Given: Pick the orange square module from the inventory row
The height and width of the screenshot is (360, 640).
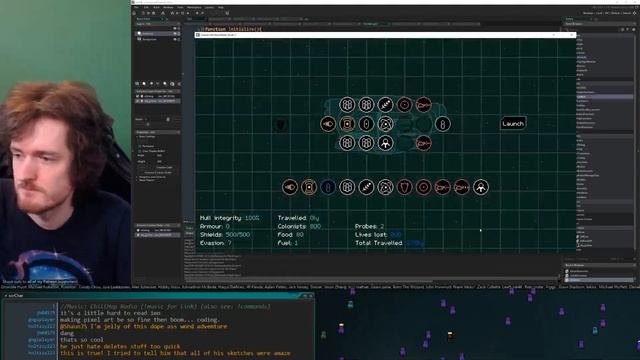Looking at the screenshot, I should (x=309, y=187).
